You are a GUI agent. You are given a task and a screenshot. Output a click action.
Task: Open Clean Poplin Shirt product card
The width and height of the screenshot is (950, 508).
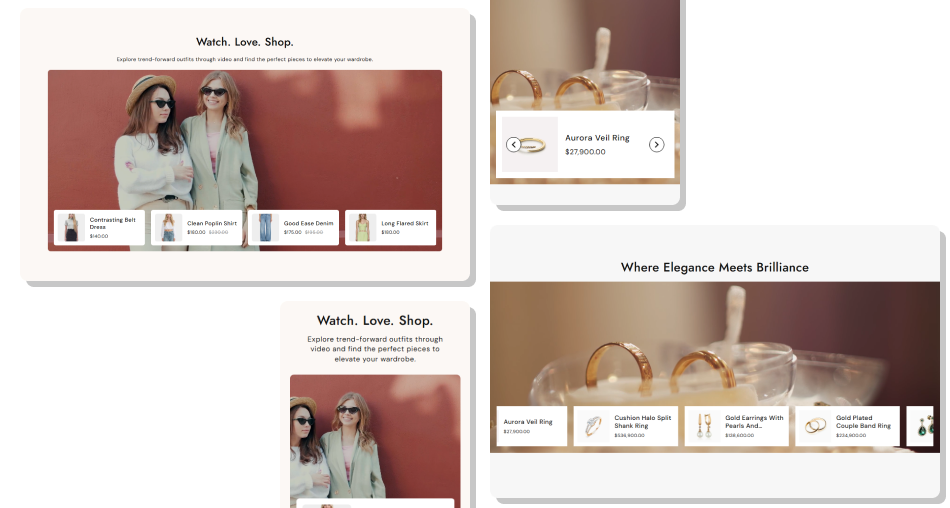(196, 228)
